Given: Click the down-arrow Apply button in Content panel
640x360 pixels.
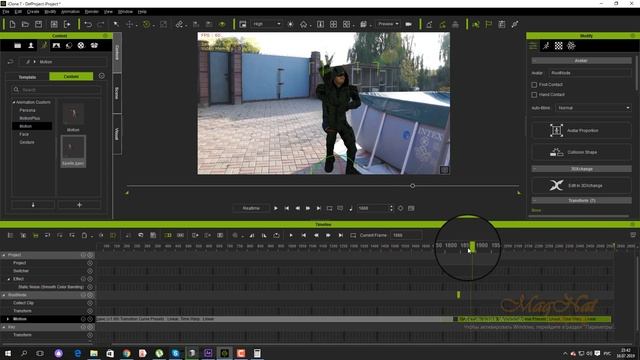Looking at the screenshot, I should pos(33,205).
